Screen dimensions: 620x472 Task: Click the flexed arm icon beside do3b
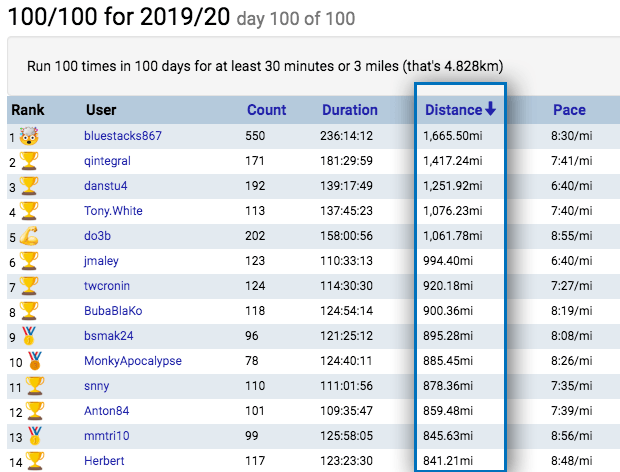tap(29, 236)
